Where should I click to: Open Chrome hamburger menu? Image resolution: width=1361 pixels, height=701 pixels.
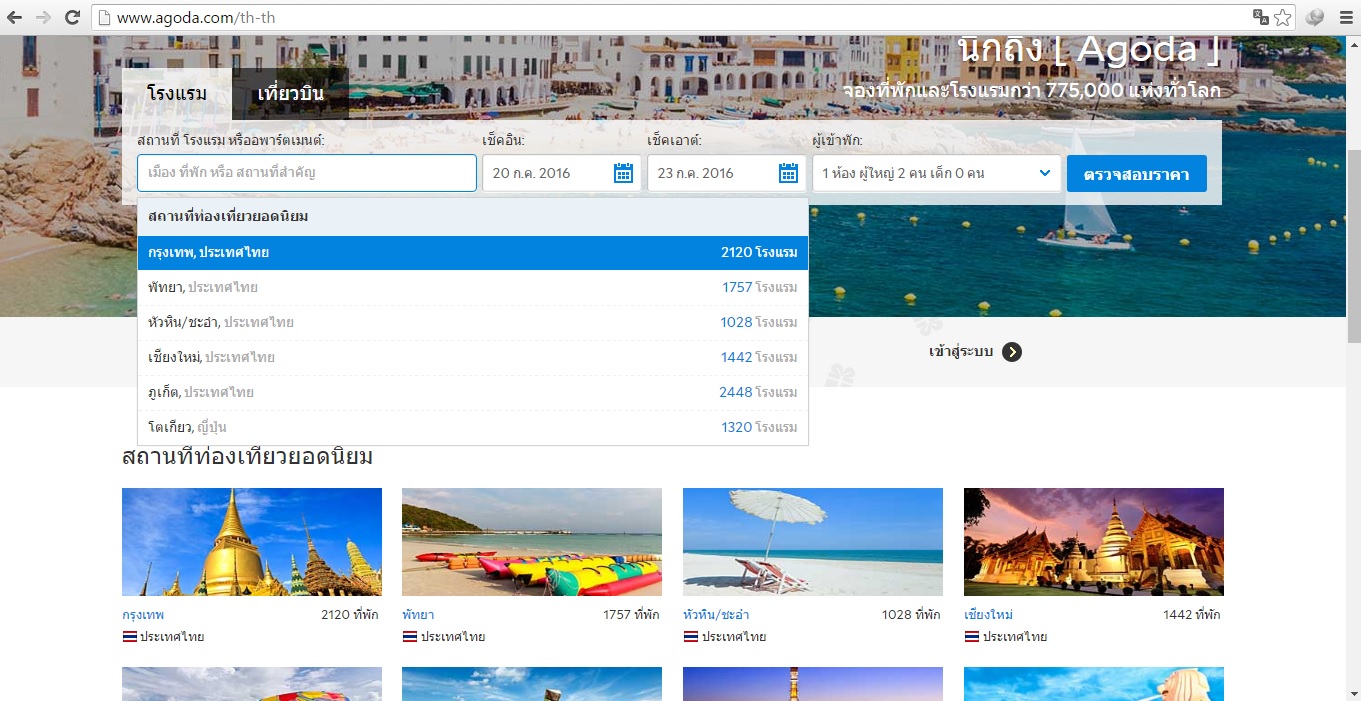1346,17
